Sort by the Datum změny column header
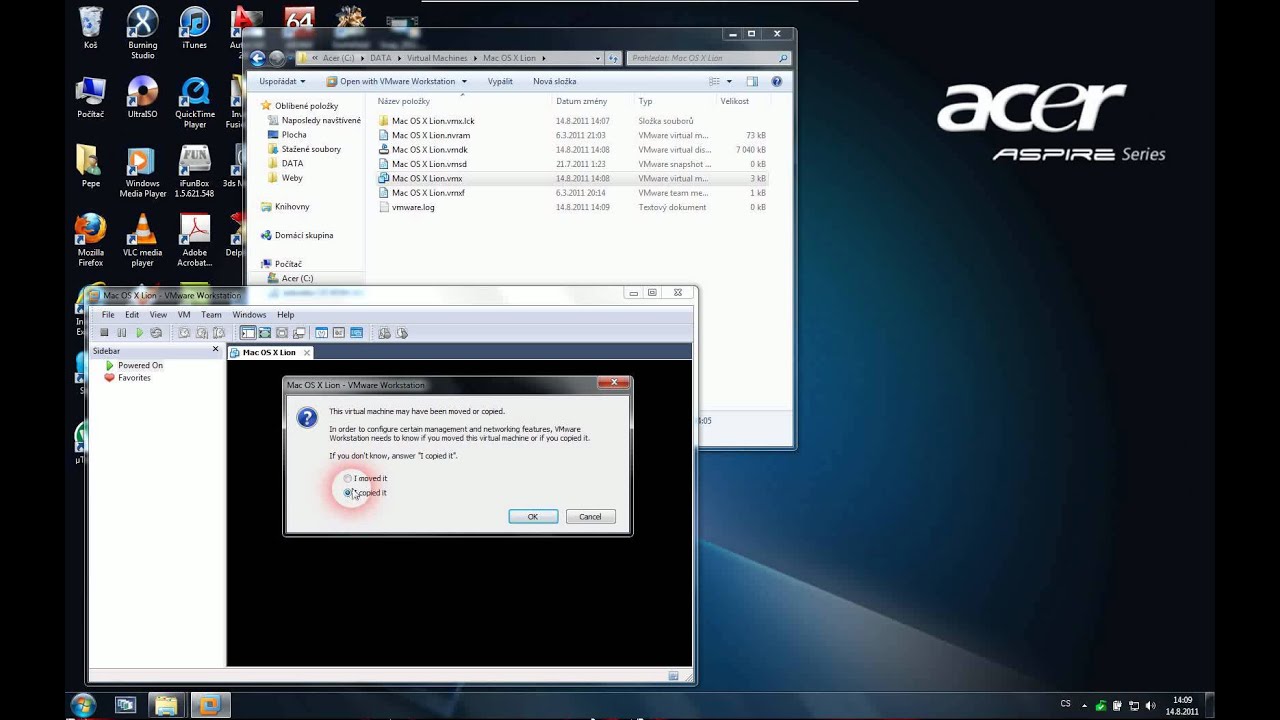 pos(581,101)
